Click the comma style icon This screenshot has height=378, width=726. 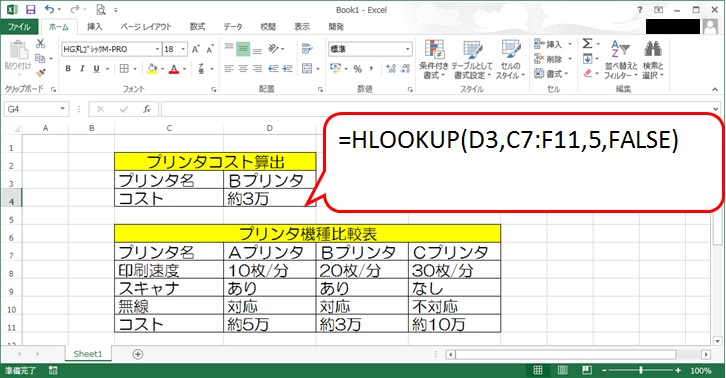pos(371,69)
